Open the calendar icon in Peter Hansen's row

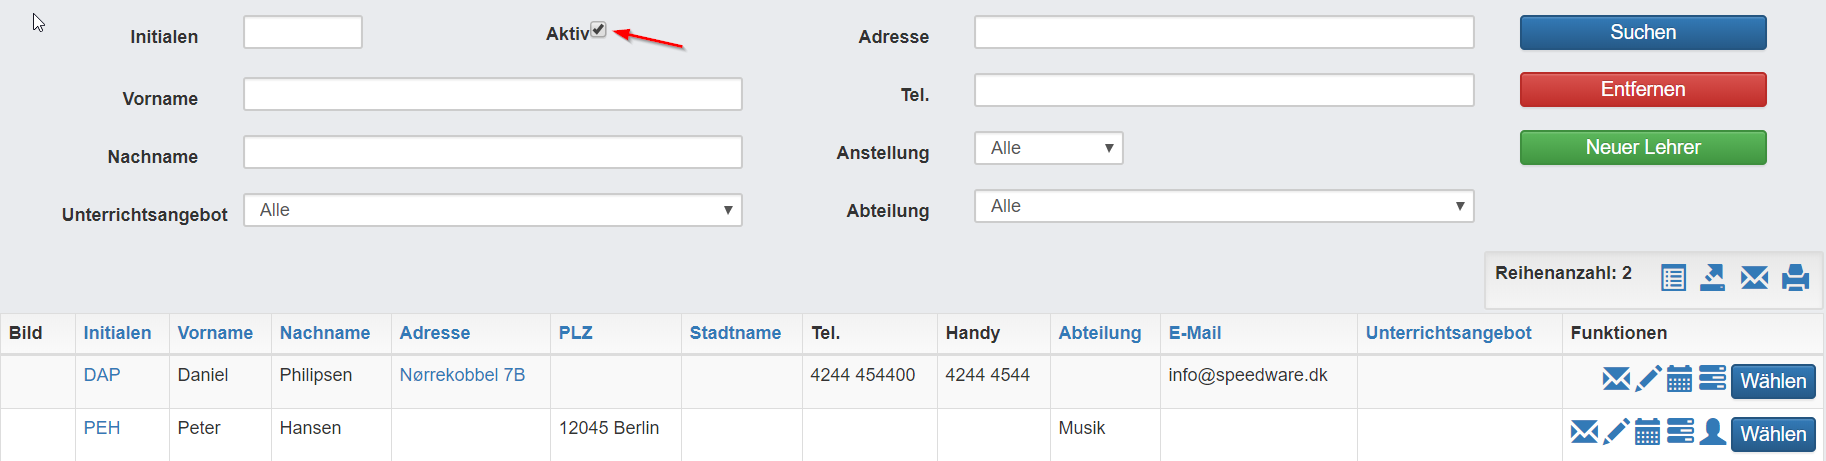coord(1647,431)
